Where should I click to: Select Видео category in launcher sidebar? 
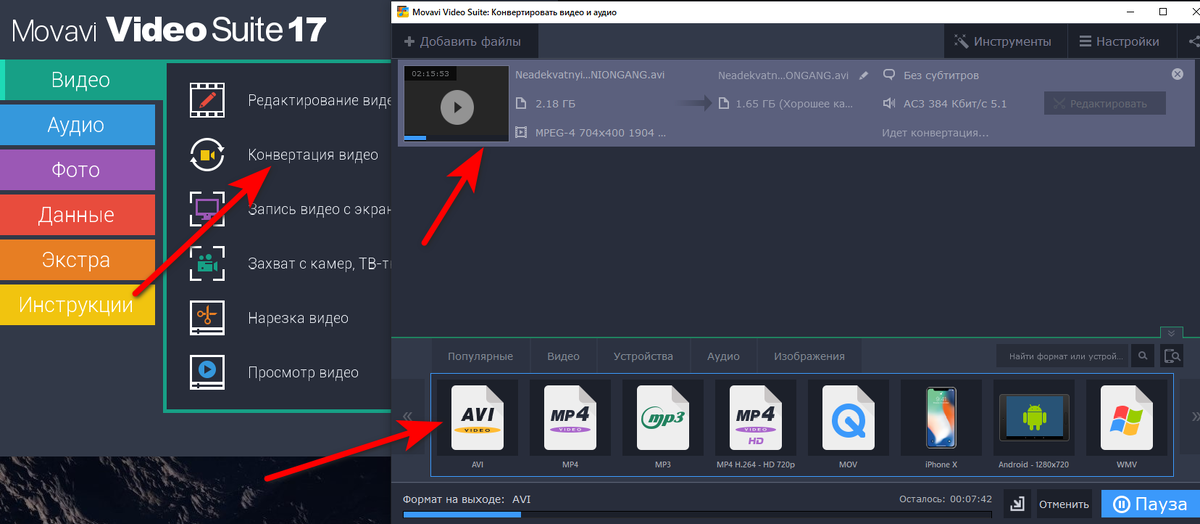point(81,80)
